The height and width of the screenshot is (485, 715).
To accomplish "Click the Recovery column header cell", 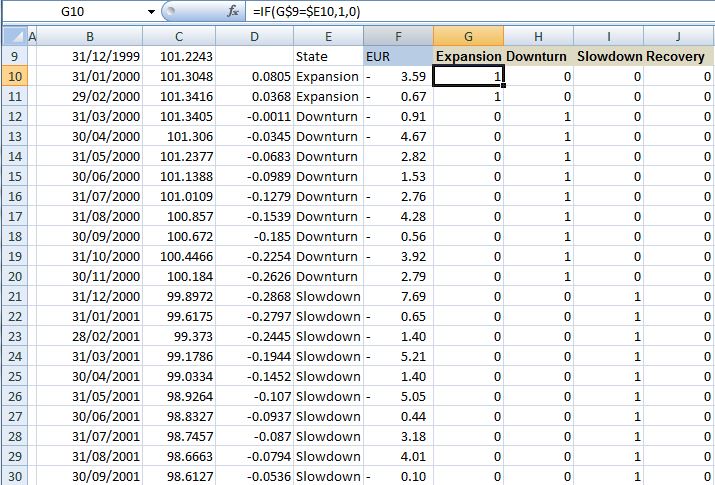I will coord(679,56).
